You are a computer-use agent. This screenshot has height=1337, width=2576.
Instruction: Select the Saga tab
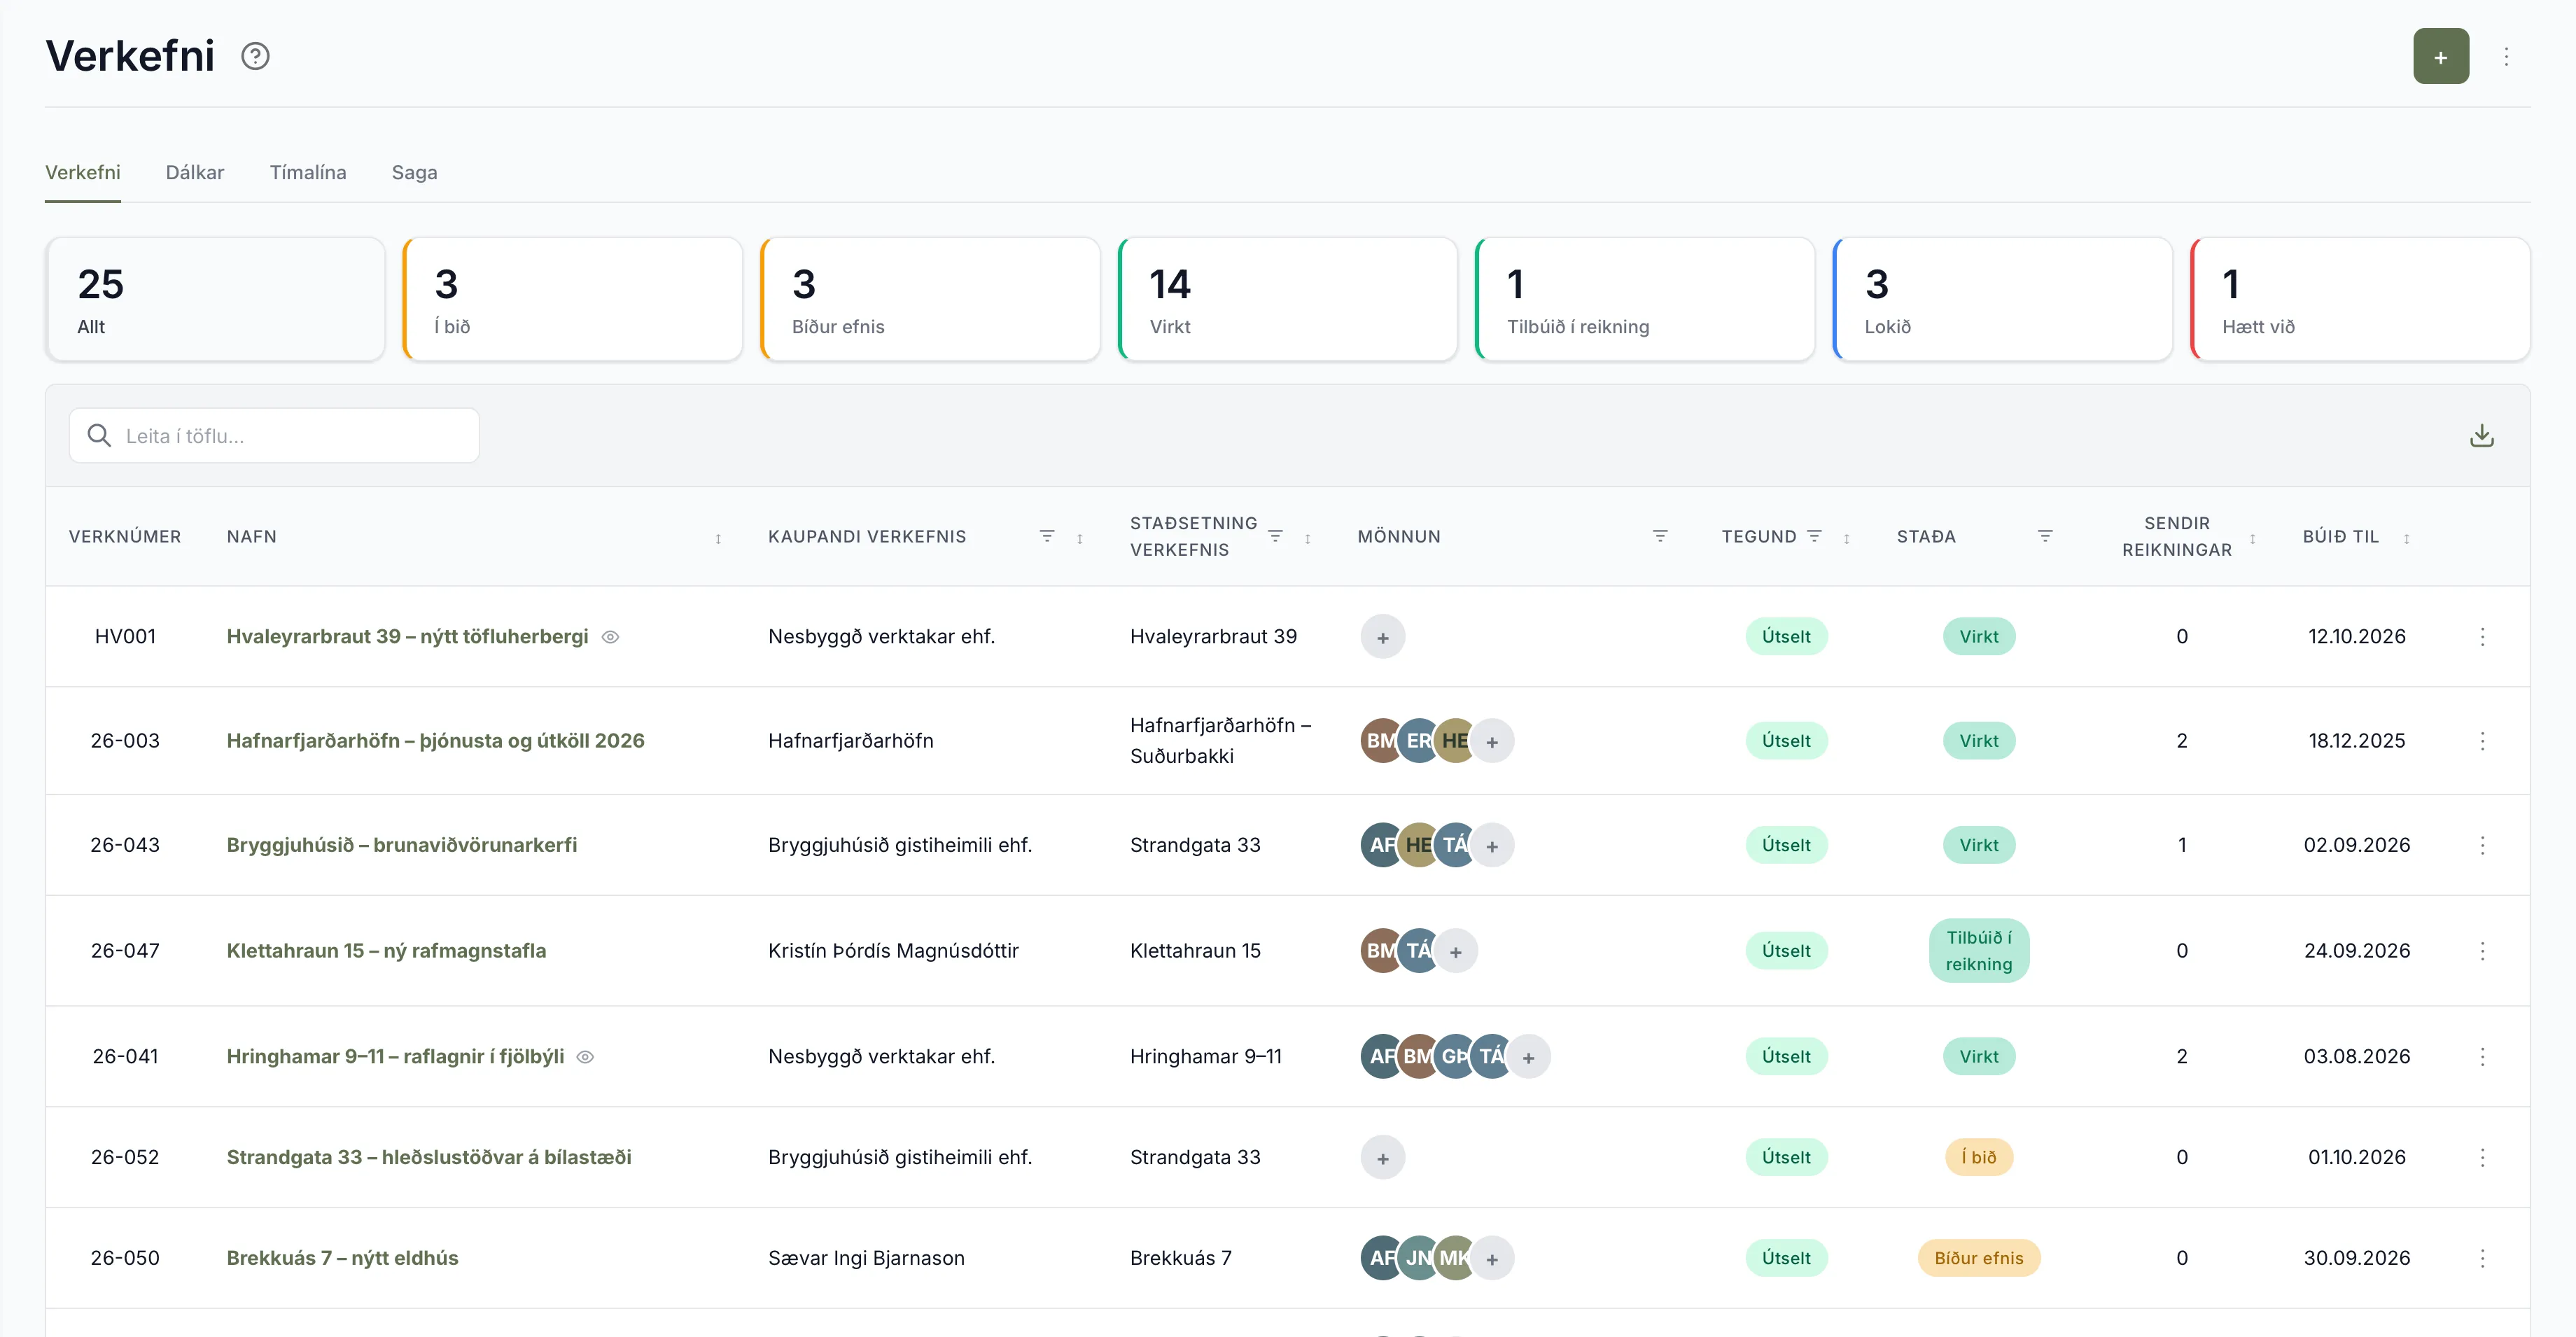click(x=414, y=172)
